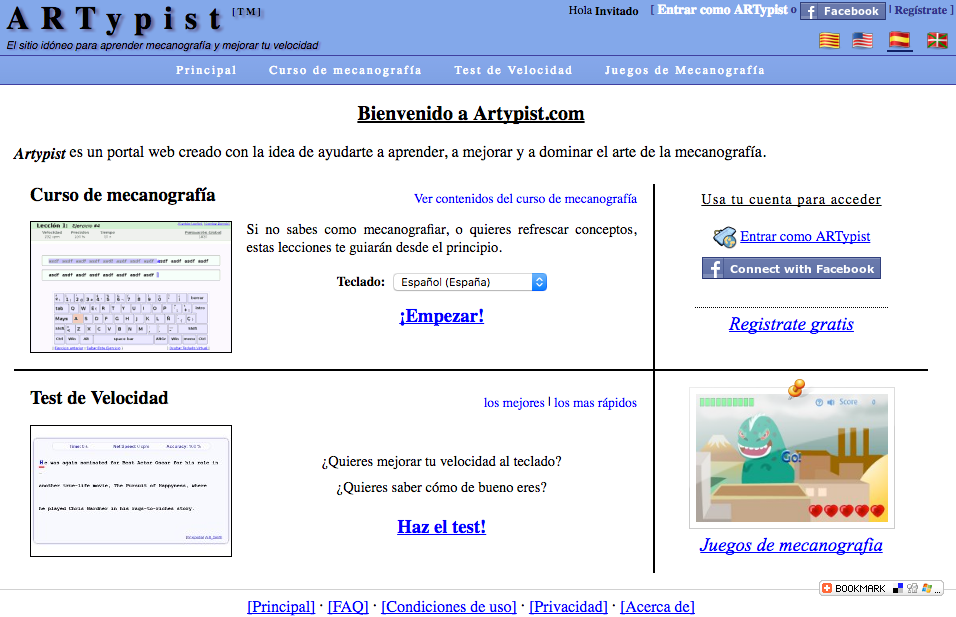Open the Teclado keyboard layout dropdown
956x617 pixels.
click(470, 282)
